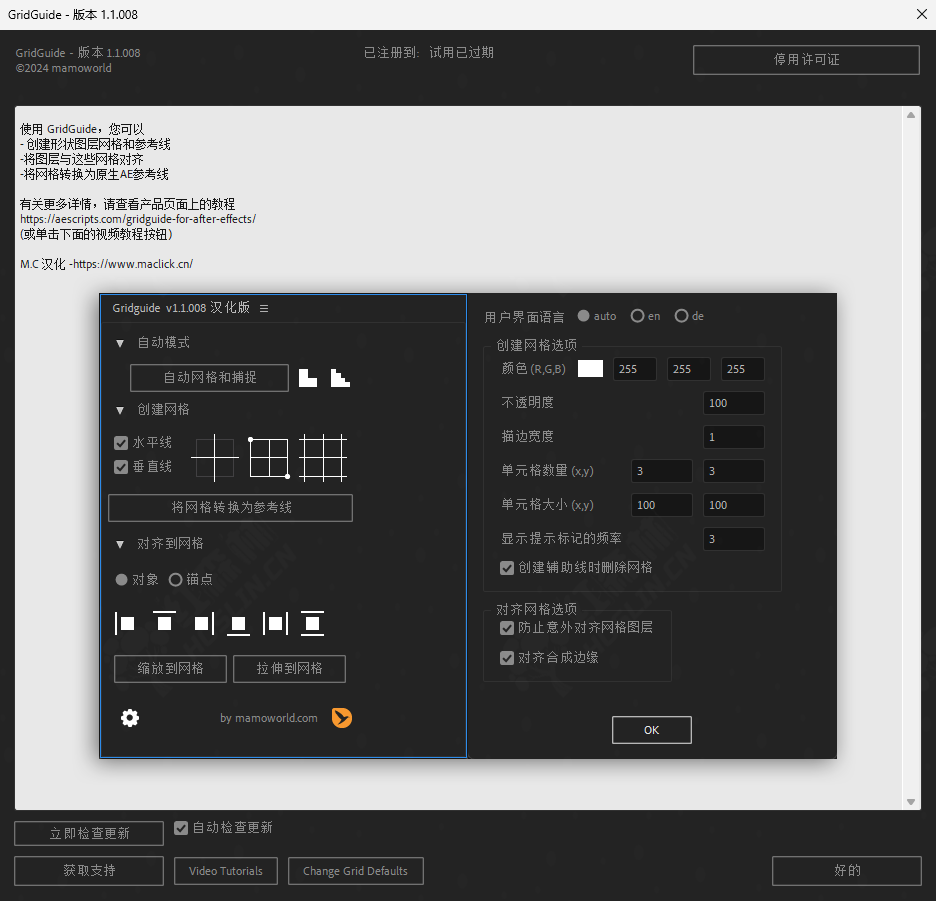The width and height of the screenshot is (936, 901).
Task: Click the second finer staircase auto-grid icon
Action: tap(340, 378)
